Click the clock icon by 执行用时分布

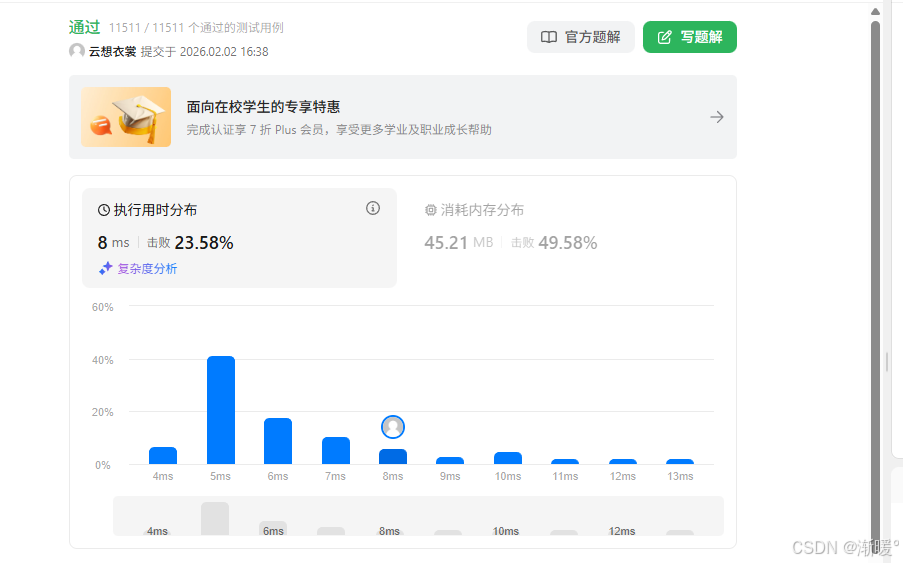(x=104, y=210)
